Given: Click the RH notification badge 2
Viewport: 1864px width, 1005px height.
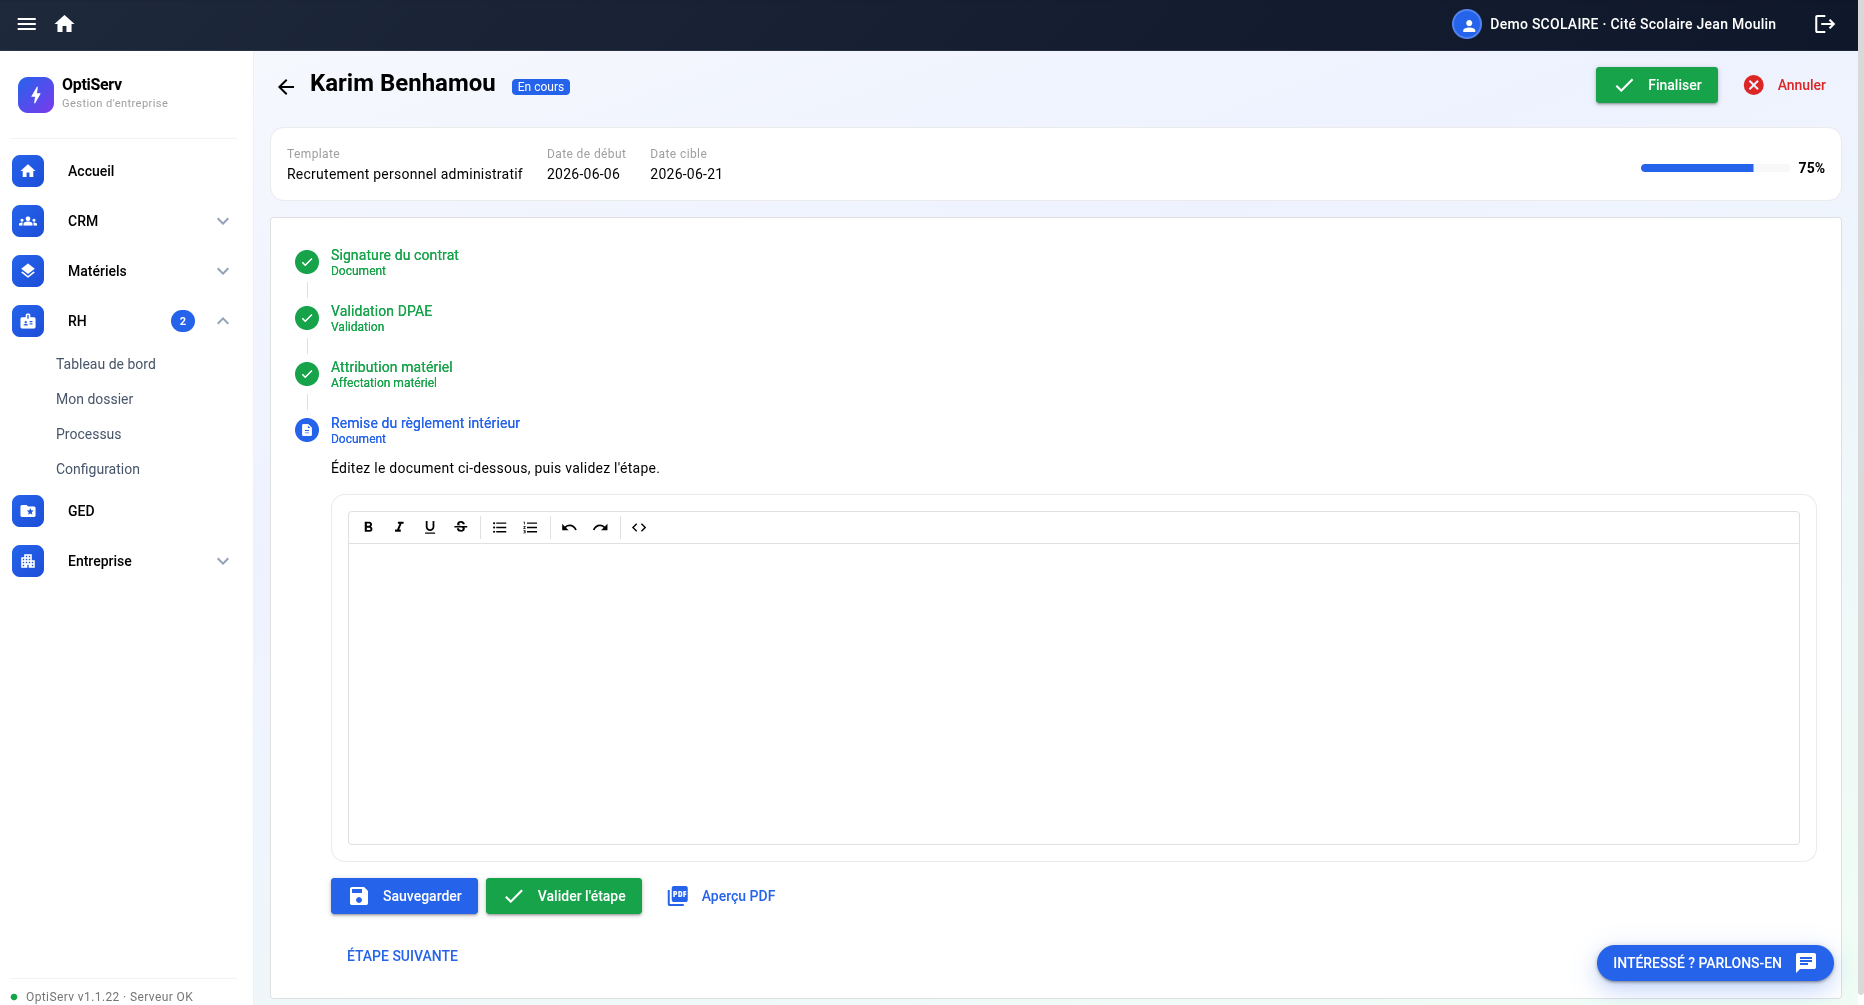Looking at the screenshot, I should (183, 321).
